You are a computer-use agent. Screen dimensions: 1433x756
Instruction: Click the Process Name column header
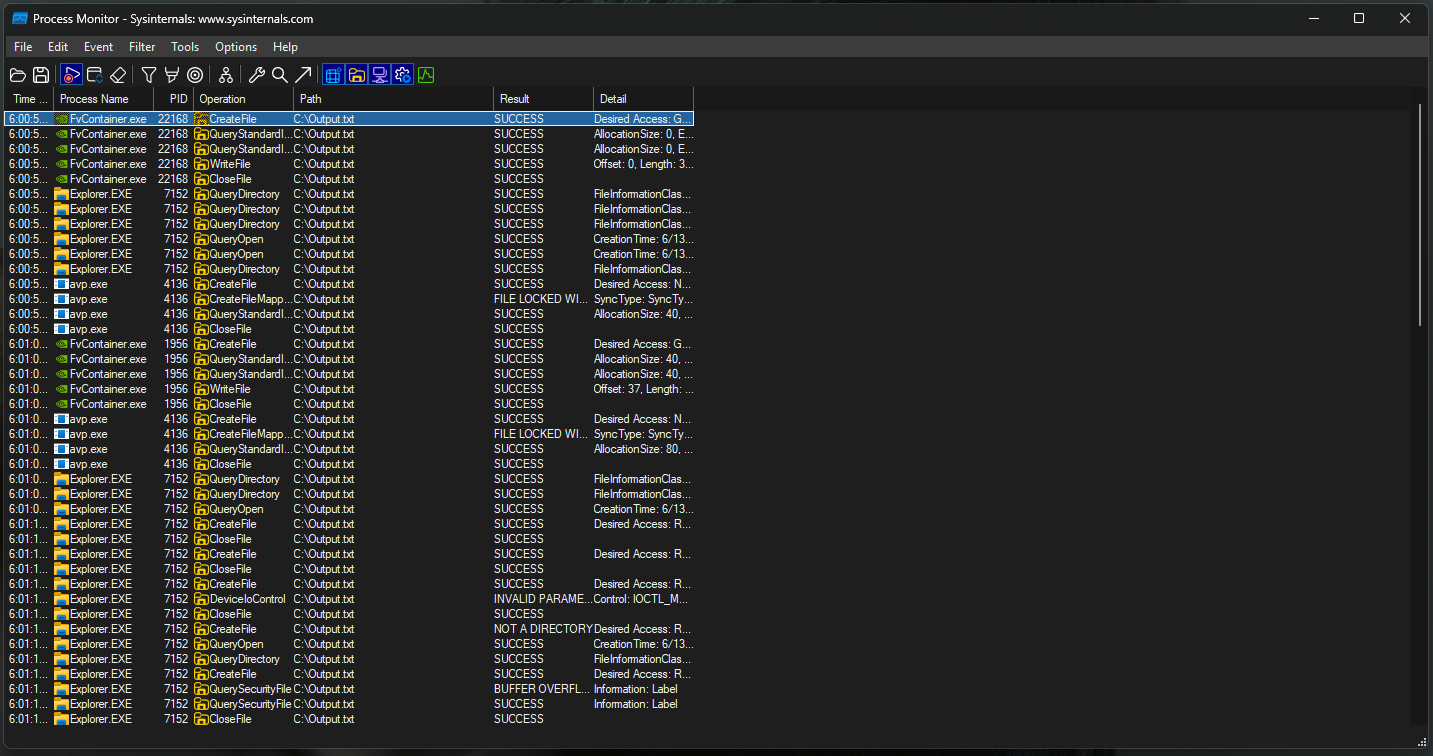(x=104, y=99)
